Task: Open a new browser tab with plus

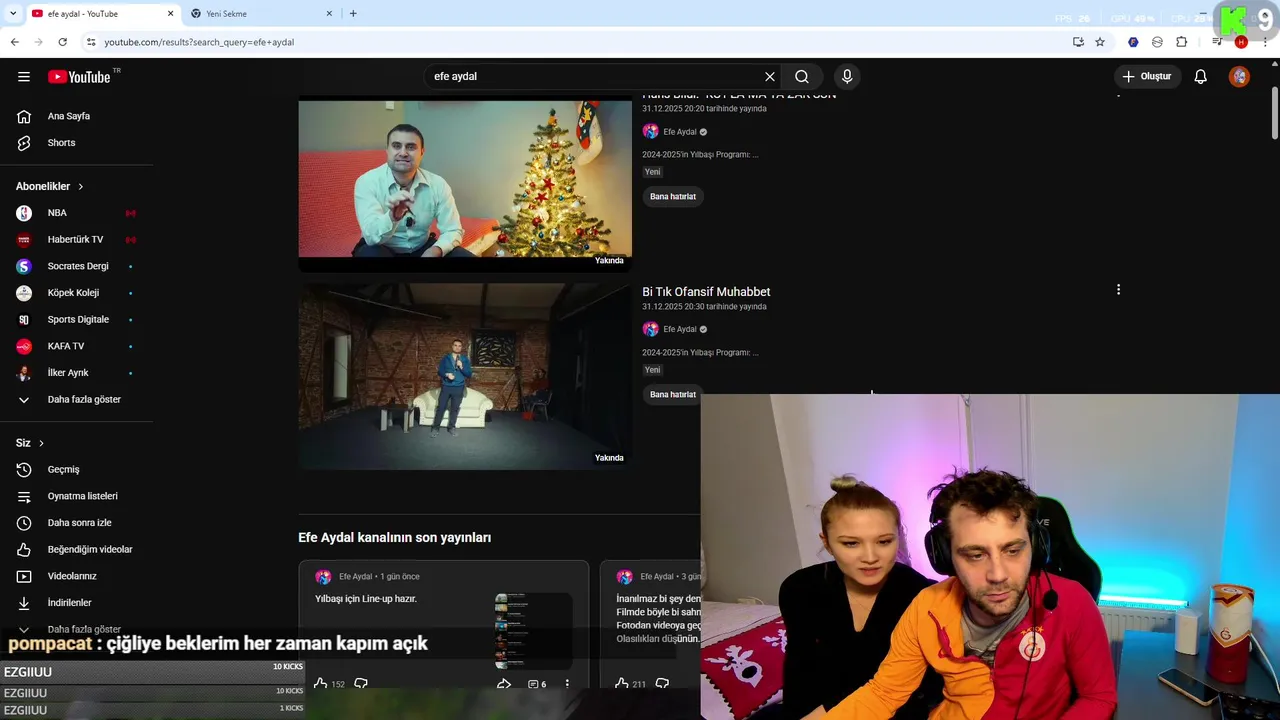Action: pos(353,14)
